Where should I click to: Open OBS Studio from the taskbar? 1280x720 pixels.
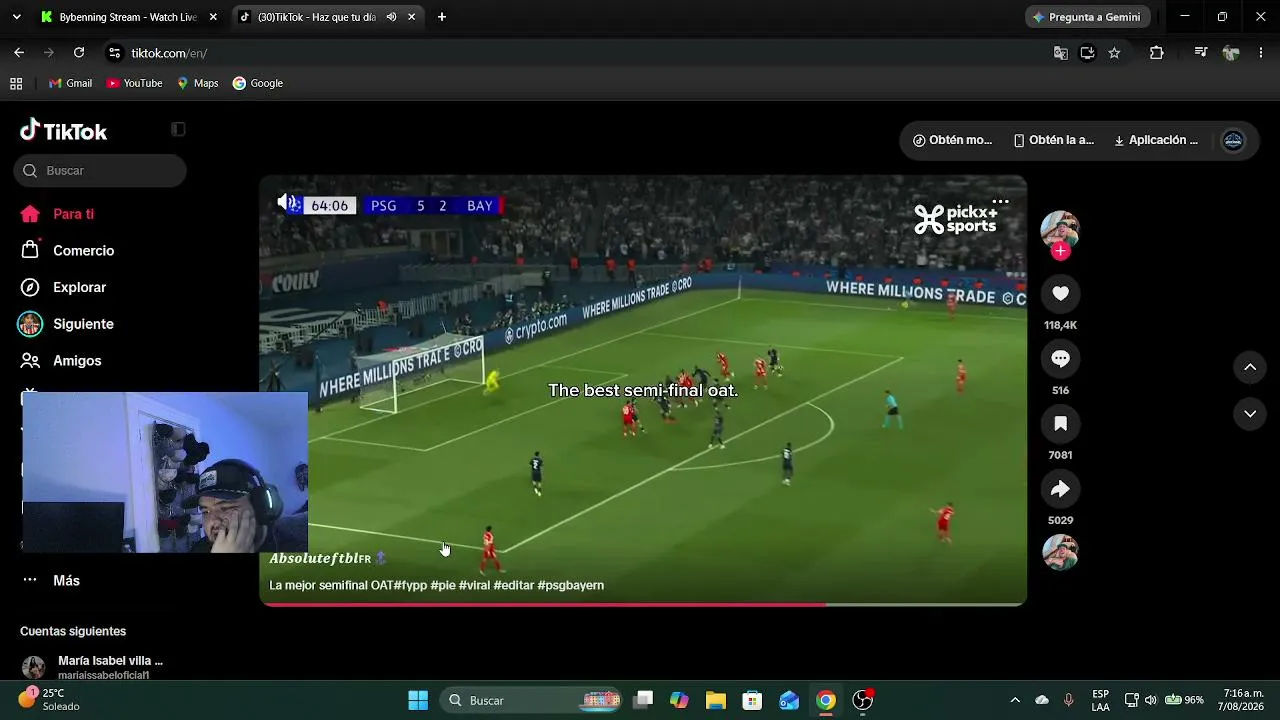(863, 700)
